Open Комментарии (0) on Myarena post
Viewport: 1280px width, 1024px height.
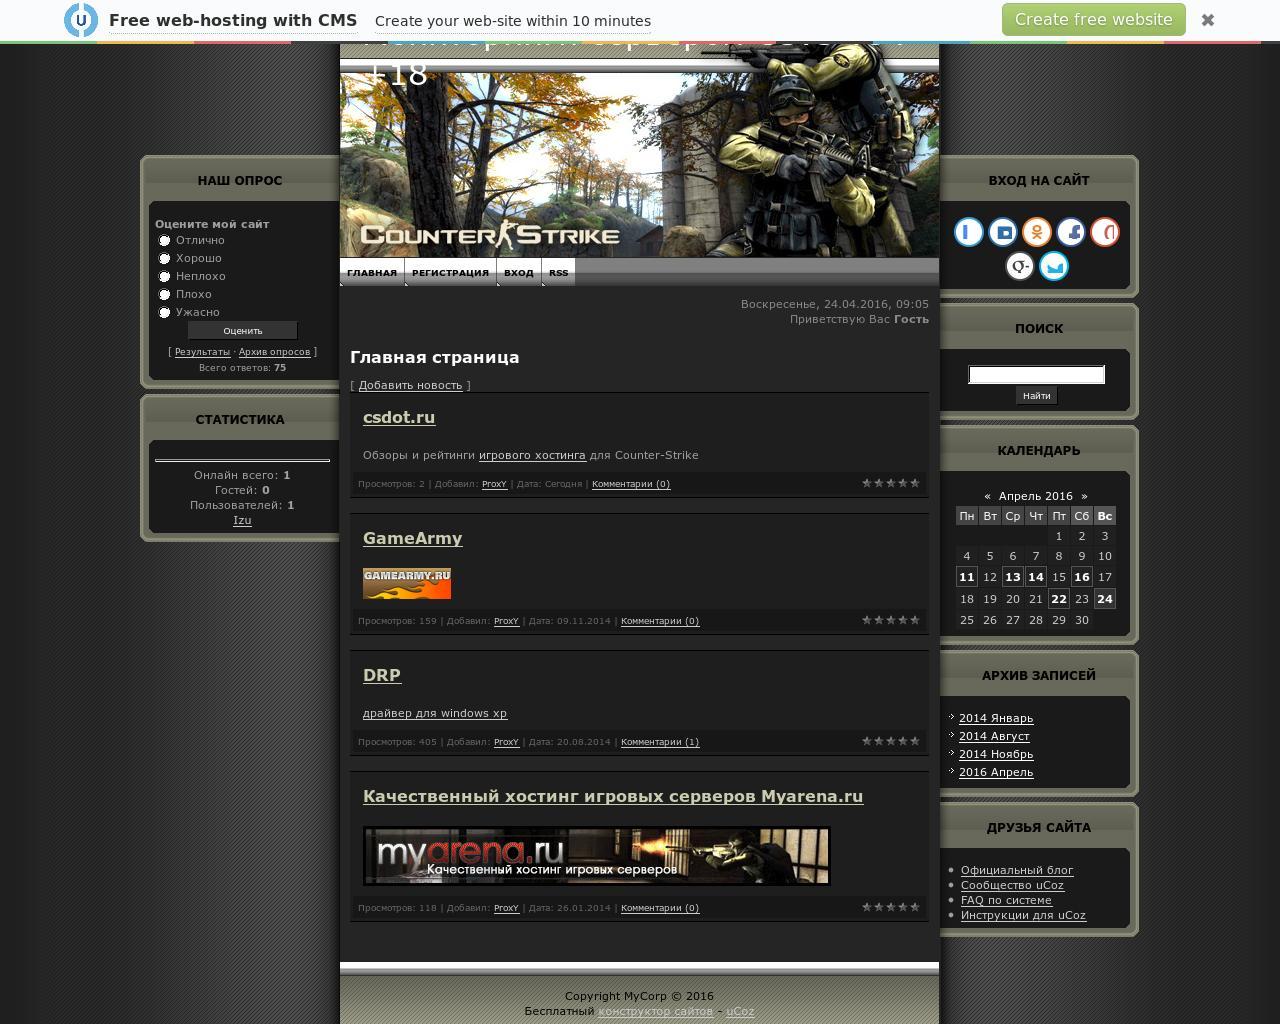660,908
